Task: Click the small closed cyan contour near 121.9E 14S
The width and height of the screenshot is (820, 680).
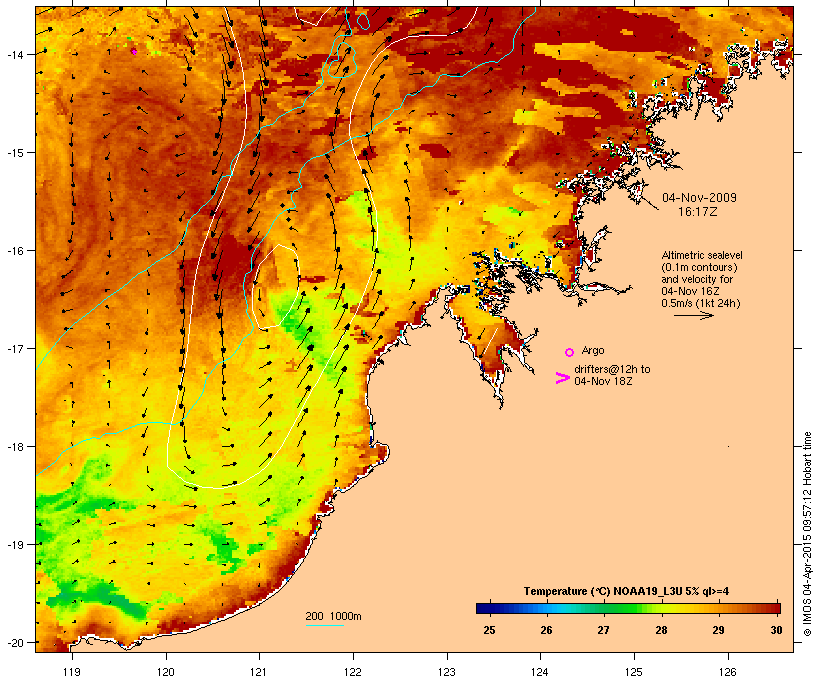Action: point(343,60)
